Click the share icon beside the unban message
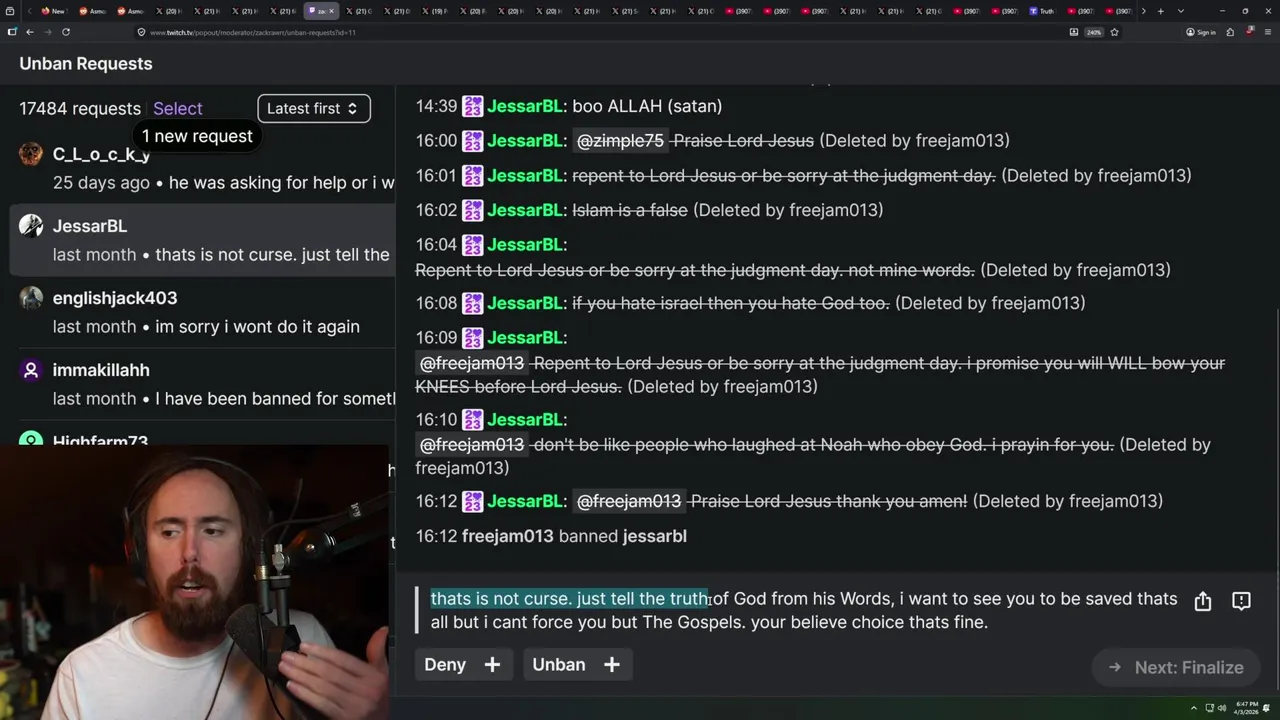The width and height of the screenshot is (1280, 720). (x=1203, y=601)
